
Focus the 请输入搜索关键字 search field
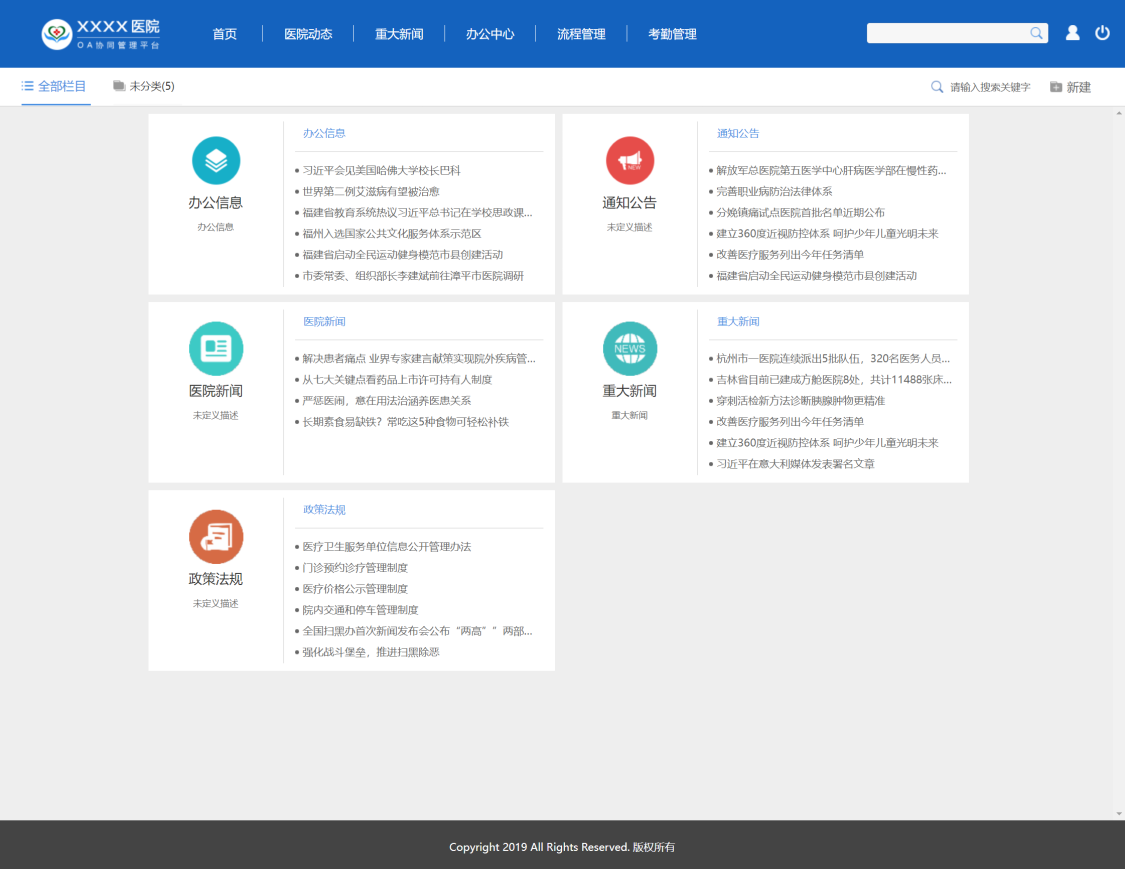coord(989,88)
